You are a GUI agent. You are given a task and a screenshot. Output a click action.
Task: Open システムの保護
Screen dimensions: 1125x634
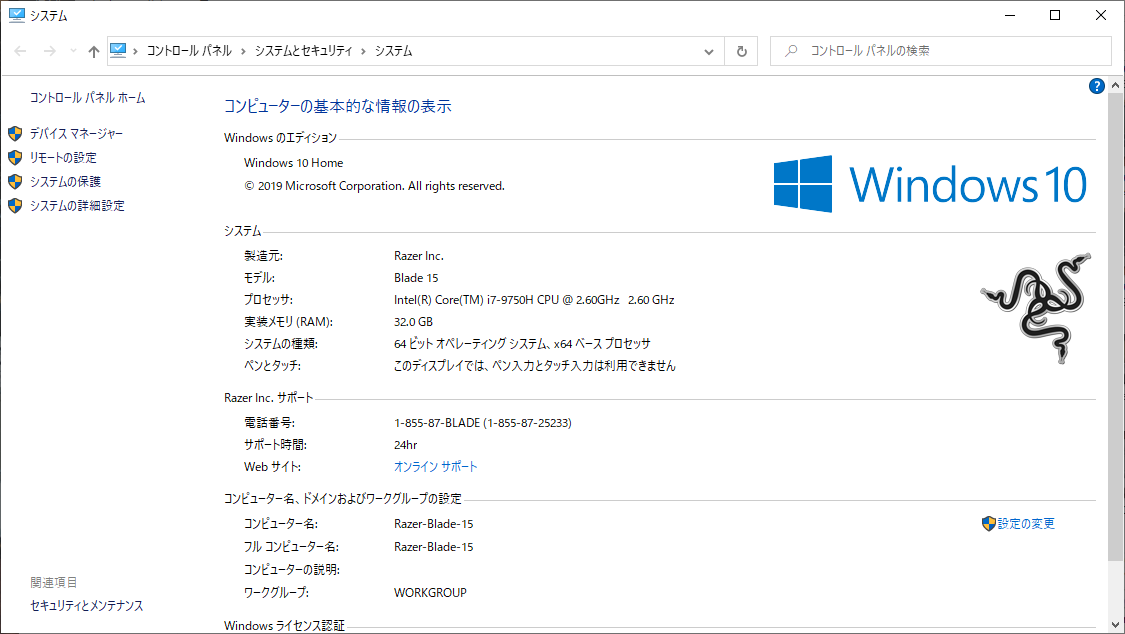click(65, 181)
